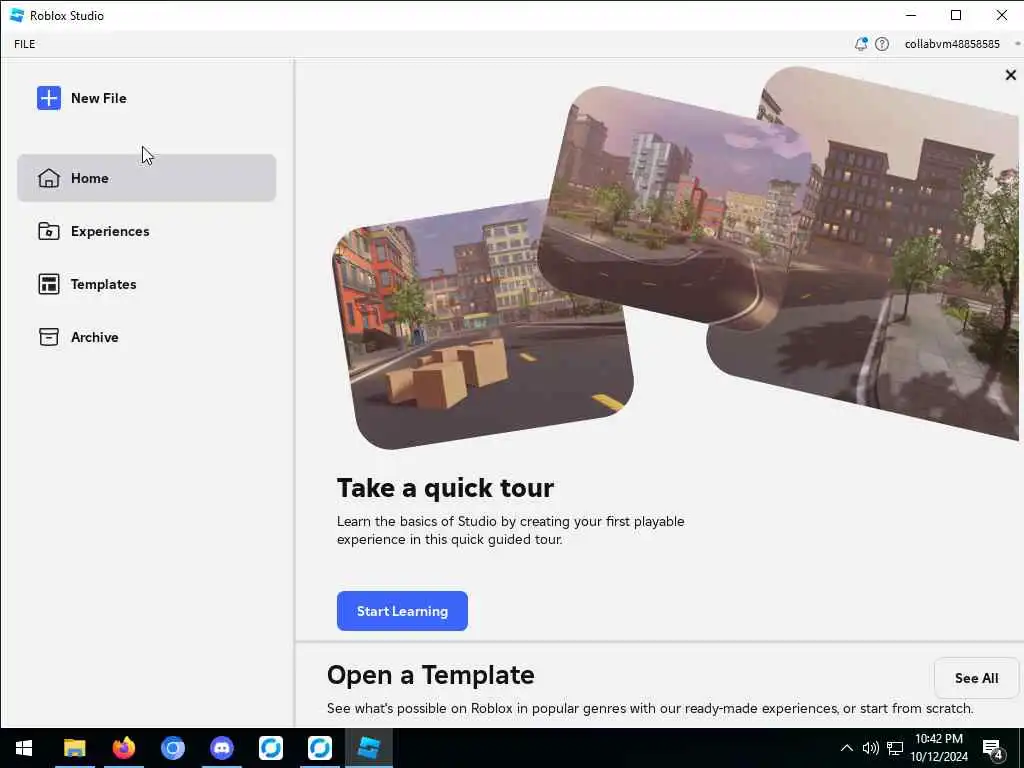
Task: Open the blue circle browser taskbar icon
Action: click(x=173, y=748)
